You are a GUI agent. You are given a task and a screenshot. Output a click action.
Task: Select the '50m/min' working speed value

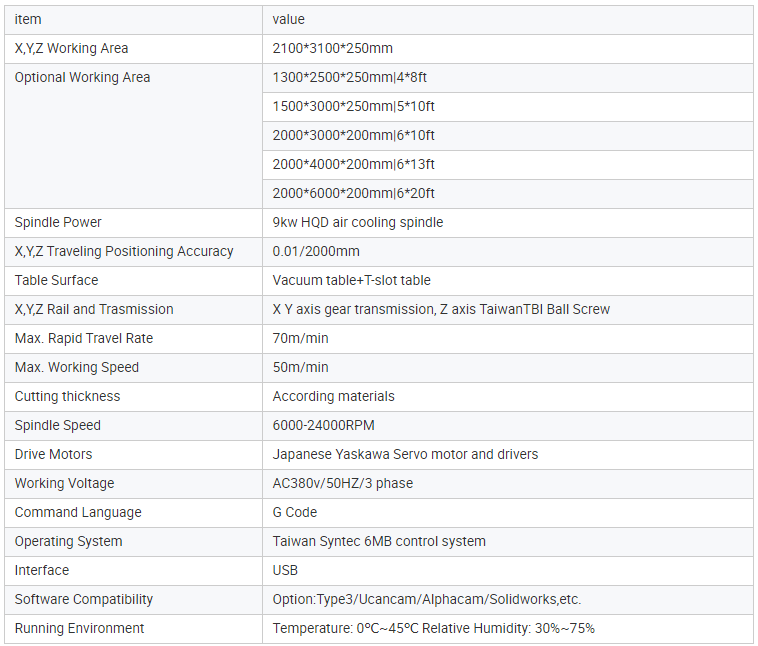coord(300,367)
